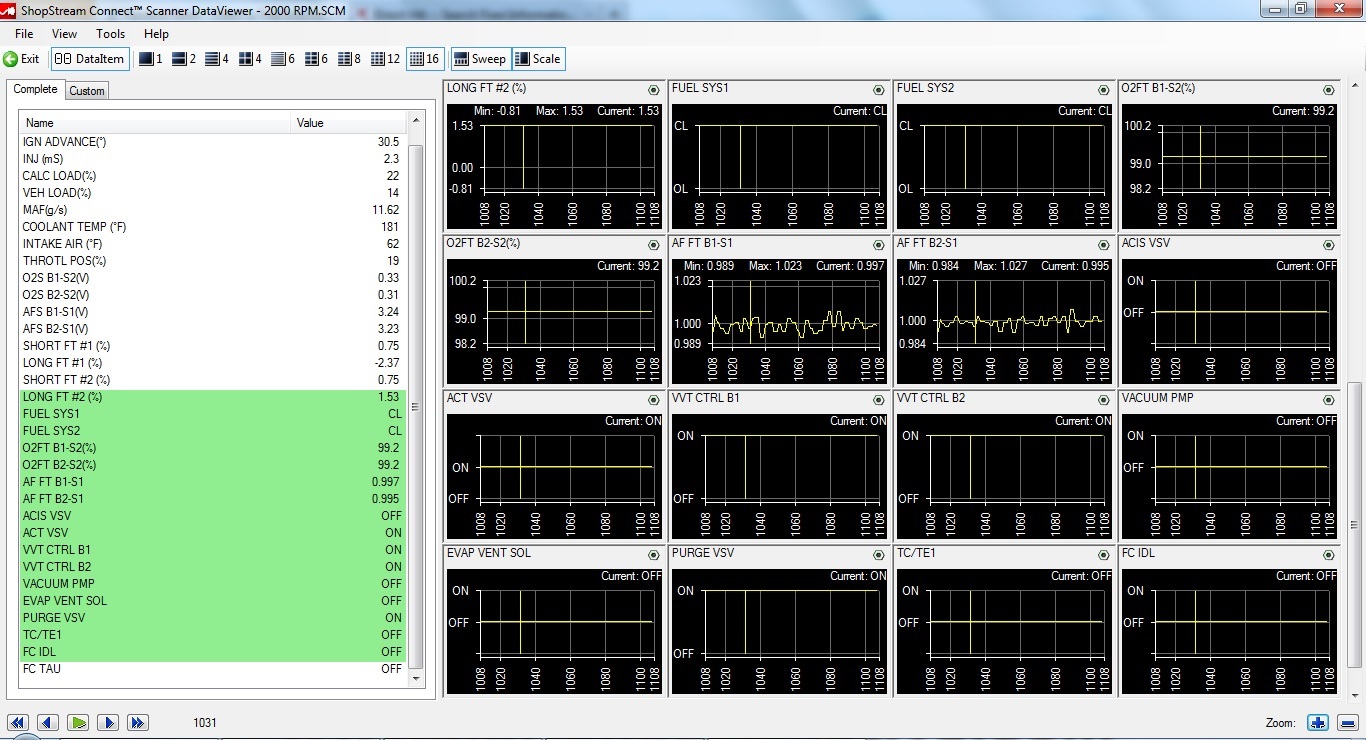Toggle the ACT VSV graph option button
Image resolution: width=1366 pixels, height=740 pixels.
point(654,400)
